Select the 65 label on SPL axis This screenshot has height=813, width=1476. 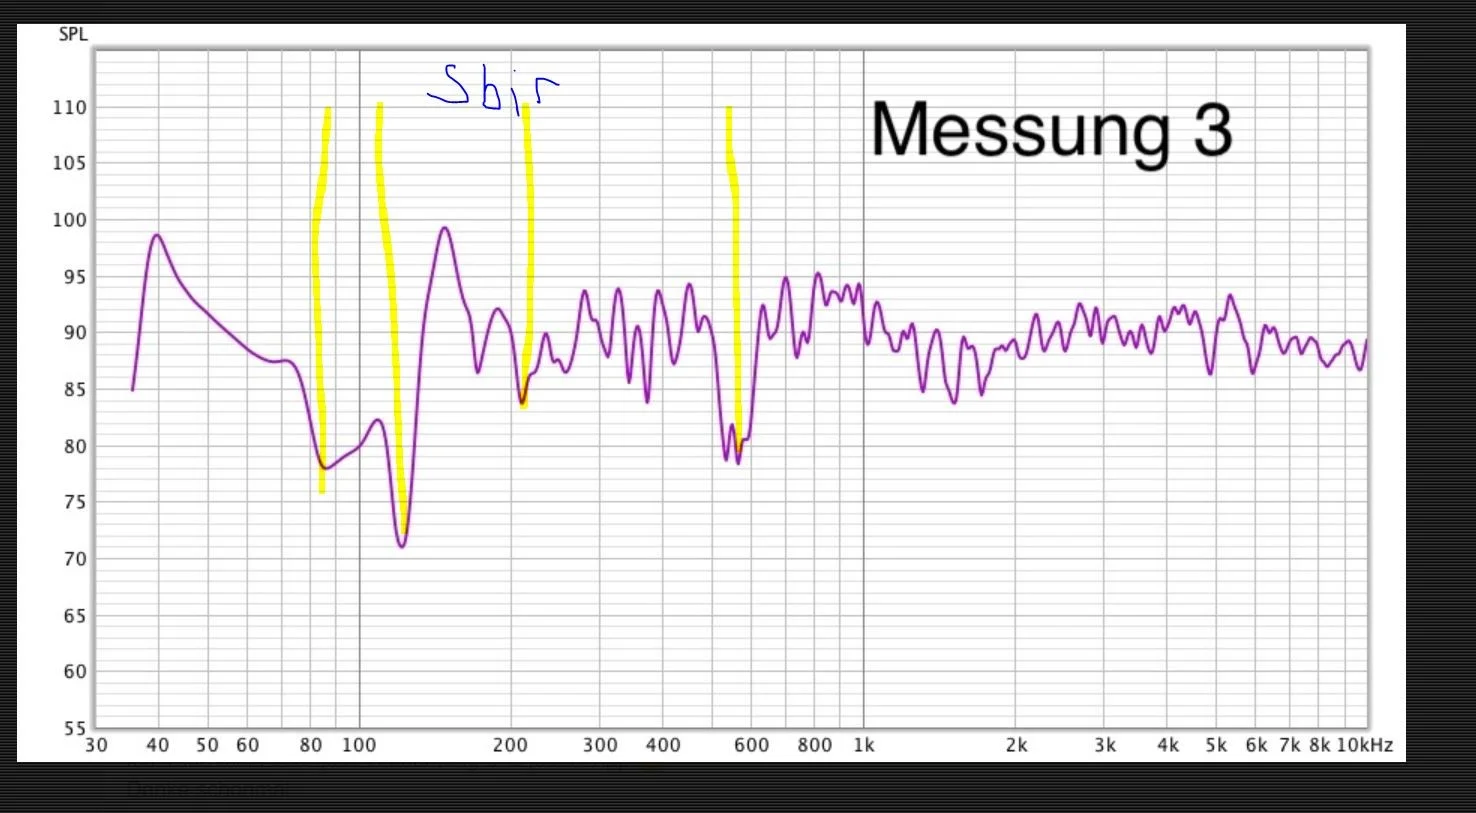click(x=75, y=616)
